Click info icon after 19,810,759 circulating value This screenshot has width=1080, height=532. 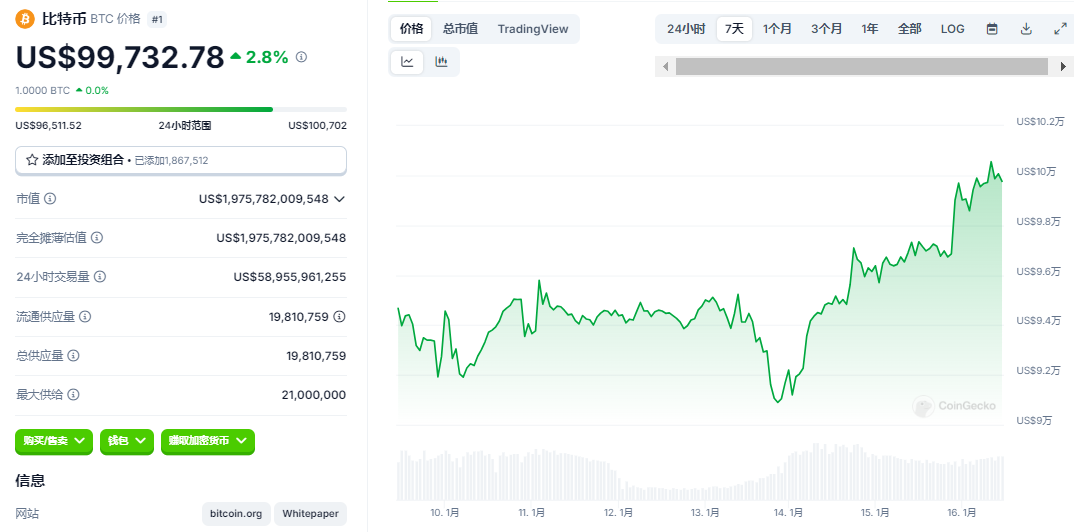(x=340, y=316)
